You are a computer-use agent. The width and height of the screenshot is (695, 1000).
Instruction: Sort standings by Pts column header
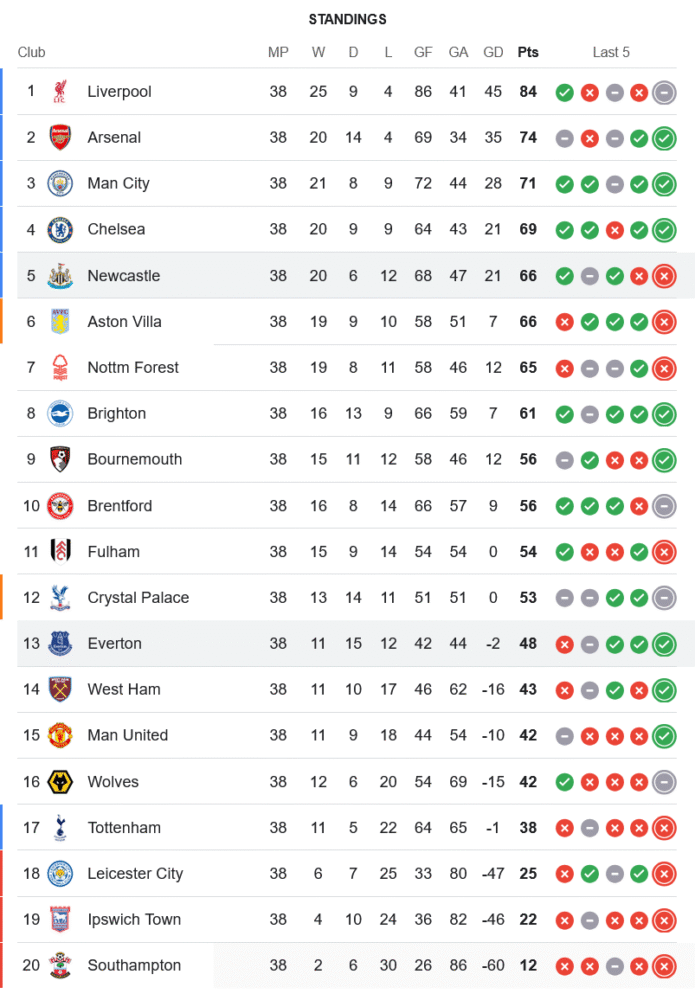(x=527, y=53)
